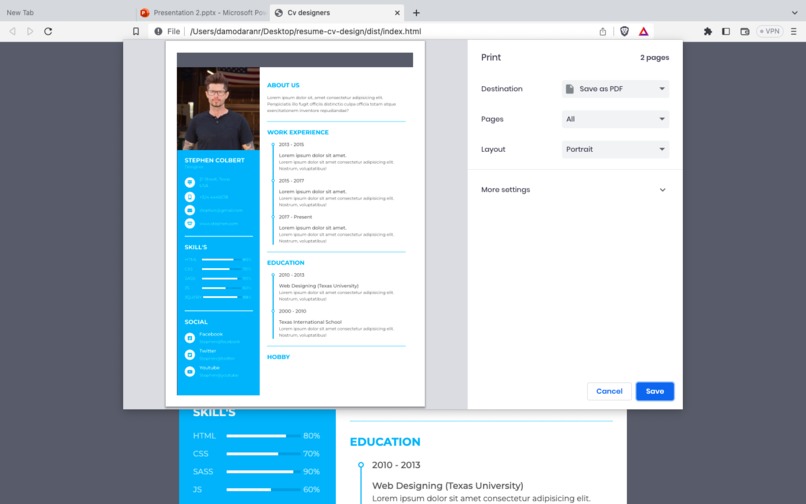This screenshot has width=806, height=504.
Task: Click the EDUCATION heading on background page
Action: [385, 442]
